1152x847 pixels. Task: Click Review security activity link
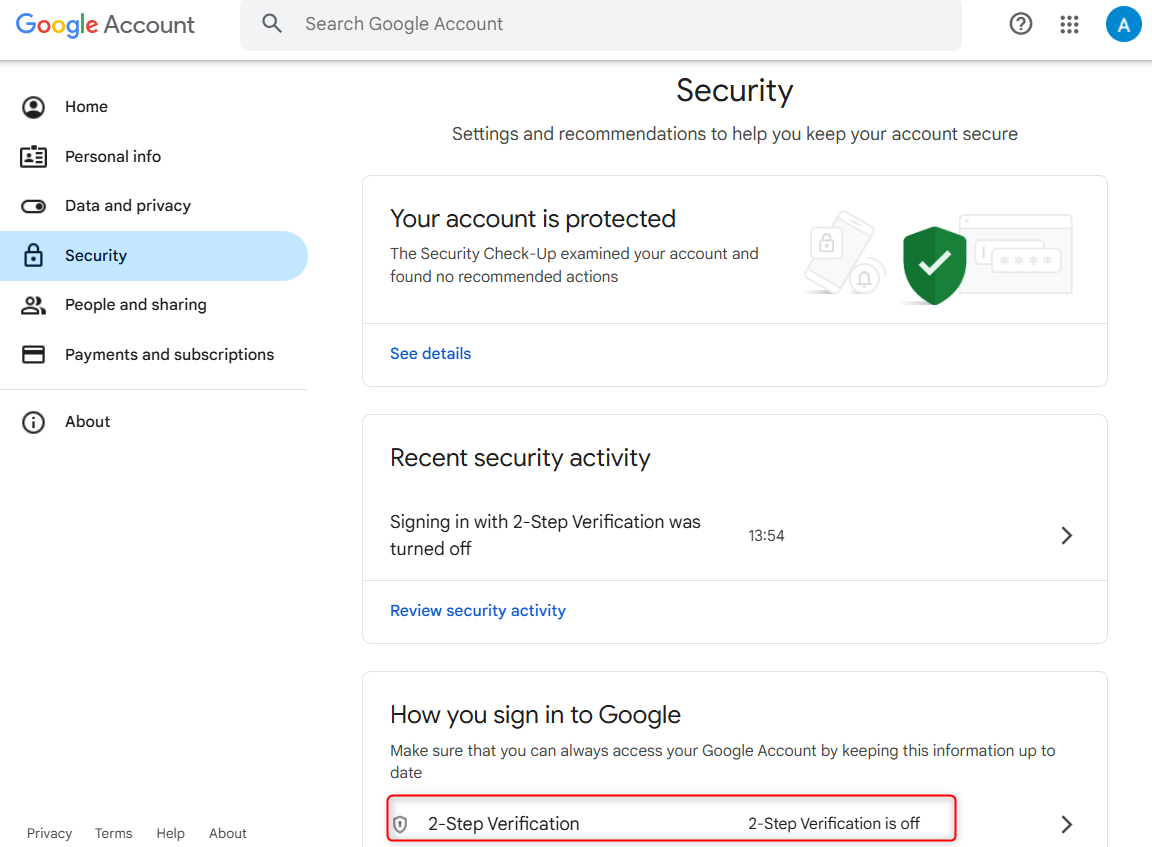point(478,611)
